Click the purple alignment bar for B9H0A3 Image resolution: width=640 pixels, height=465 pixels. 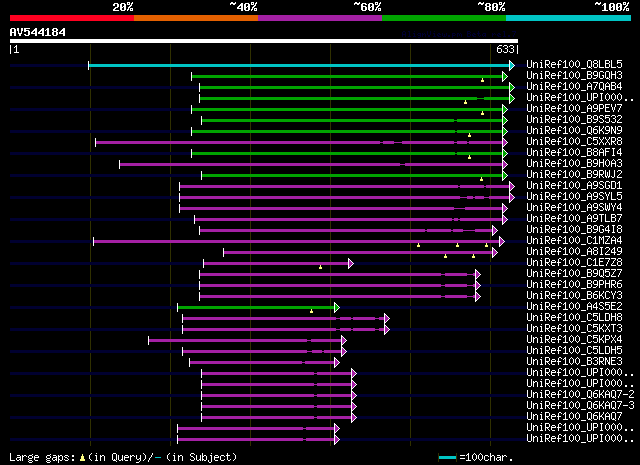click(311, 165)
